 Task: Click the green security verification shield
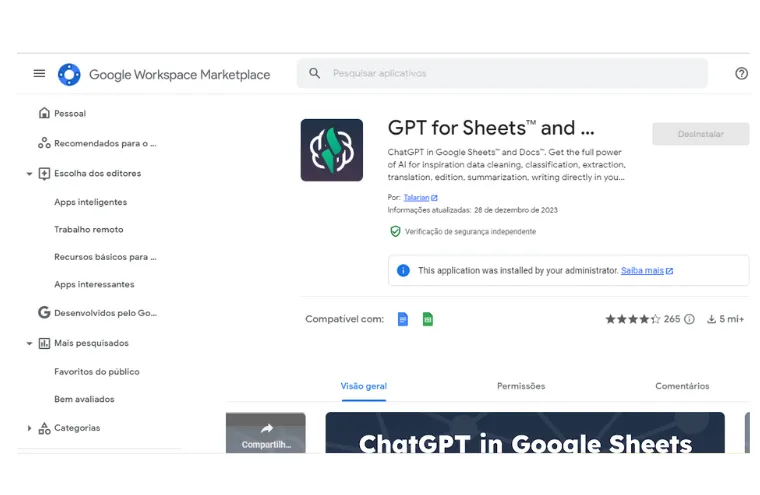(396, 231)
